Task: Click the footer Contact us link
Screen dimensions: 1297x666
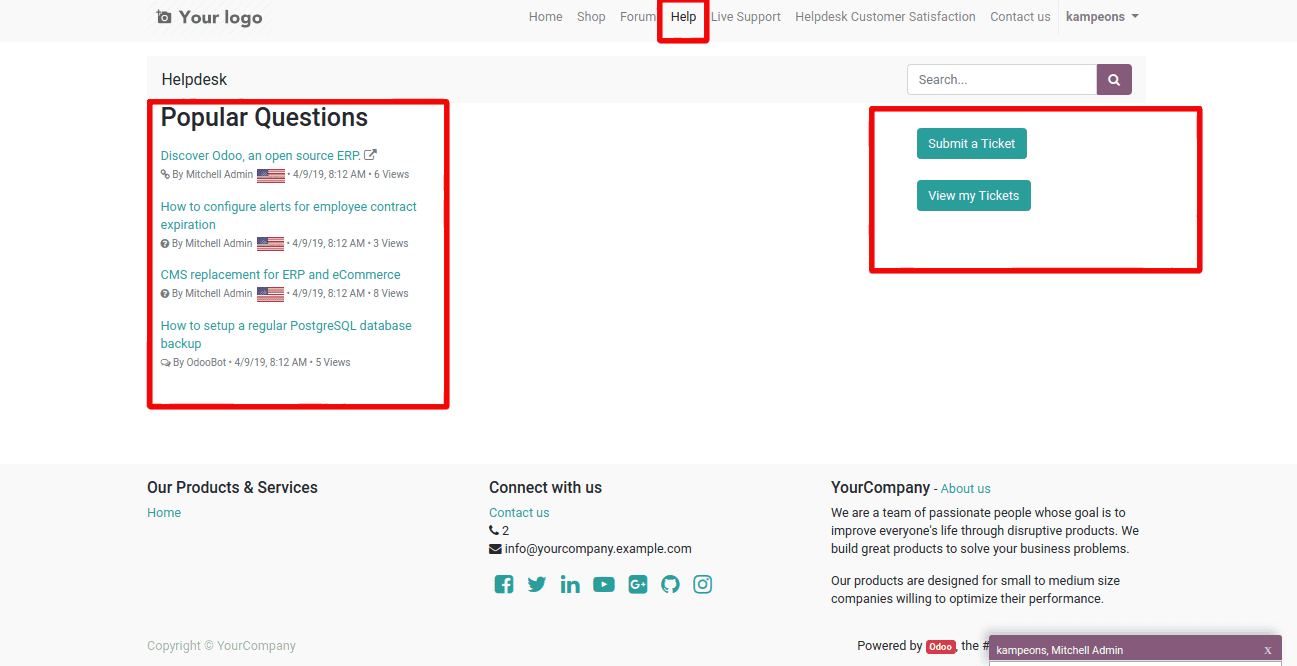Action: pos(519,513)
